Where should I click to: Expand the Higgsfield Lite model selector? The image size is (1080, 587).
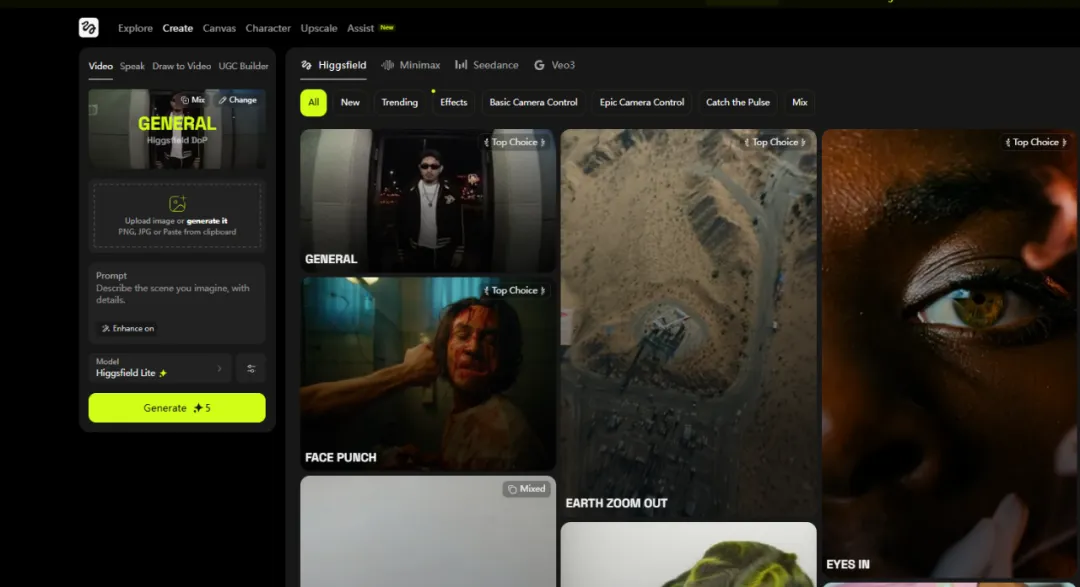tap(160, 368)
